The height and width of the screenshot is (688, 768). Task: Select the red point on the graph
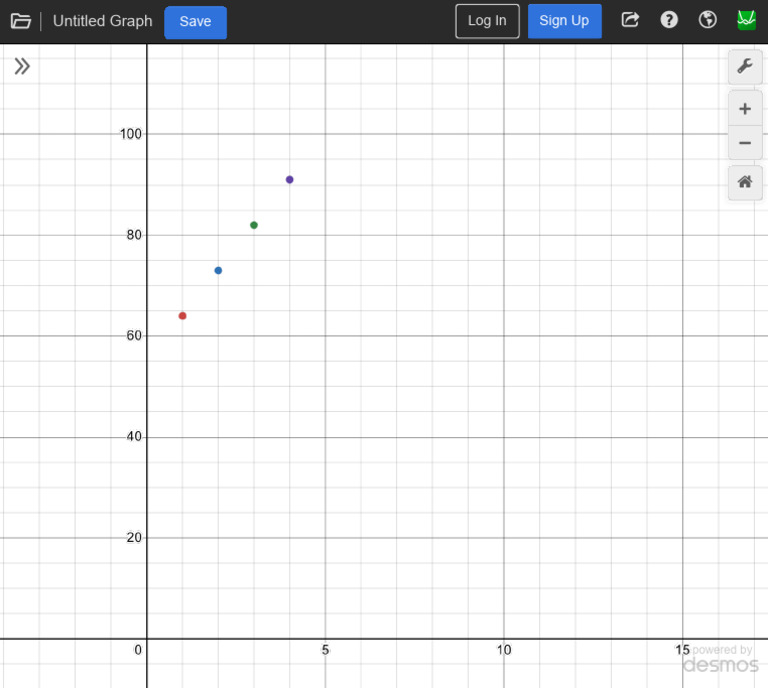[182, 316]
